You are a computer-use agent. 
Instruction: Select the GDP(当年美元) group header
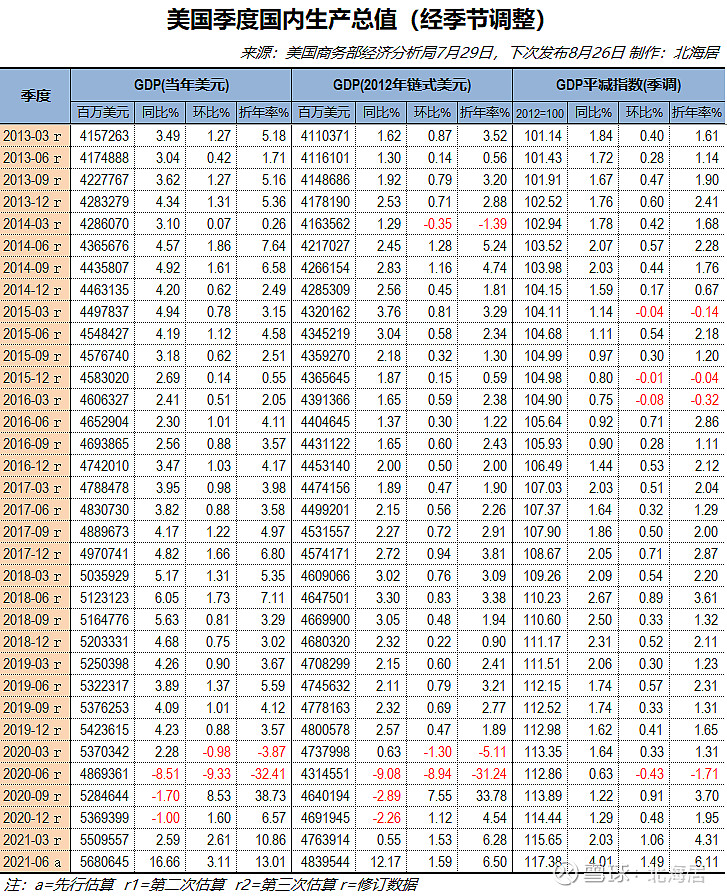(181, 85)
